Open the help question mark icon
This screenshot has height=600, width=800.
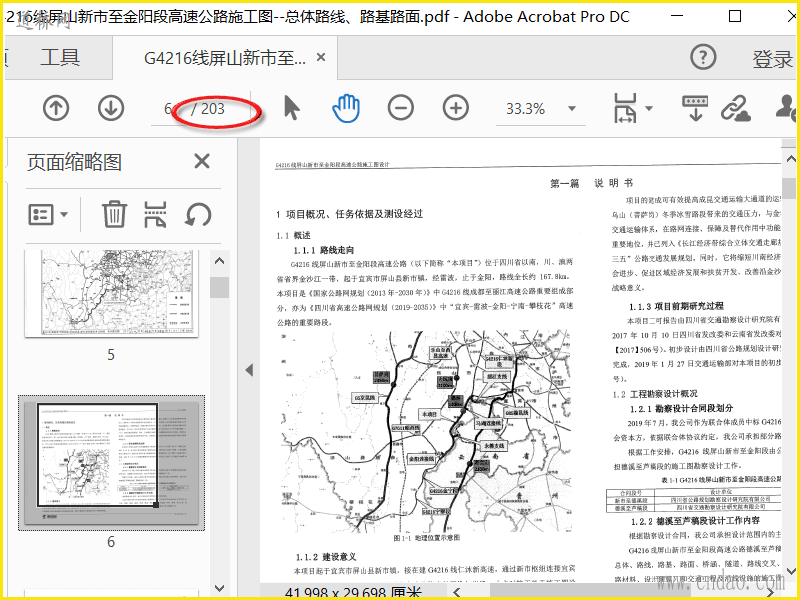click(x=703, y=58)
